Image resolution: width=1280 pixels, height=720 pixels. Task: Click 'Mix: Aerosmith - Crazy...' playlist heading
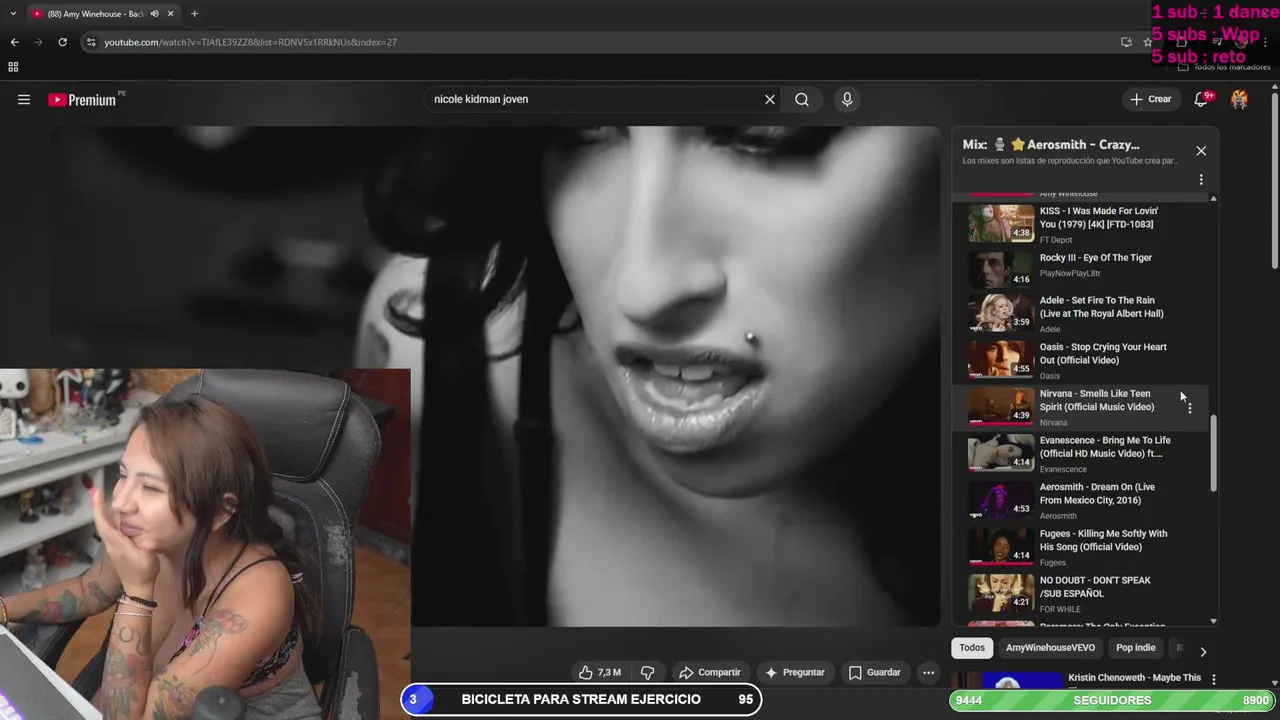click(1051, 144)
